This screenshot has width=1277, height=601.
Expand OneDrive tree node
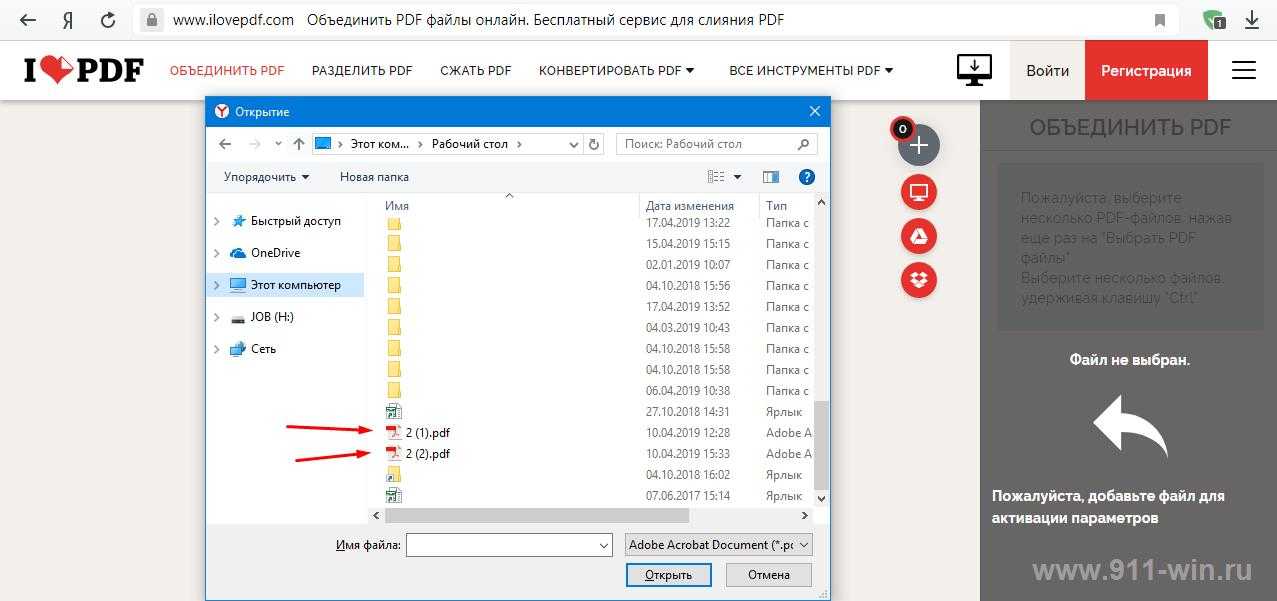217,253
